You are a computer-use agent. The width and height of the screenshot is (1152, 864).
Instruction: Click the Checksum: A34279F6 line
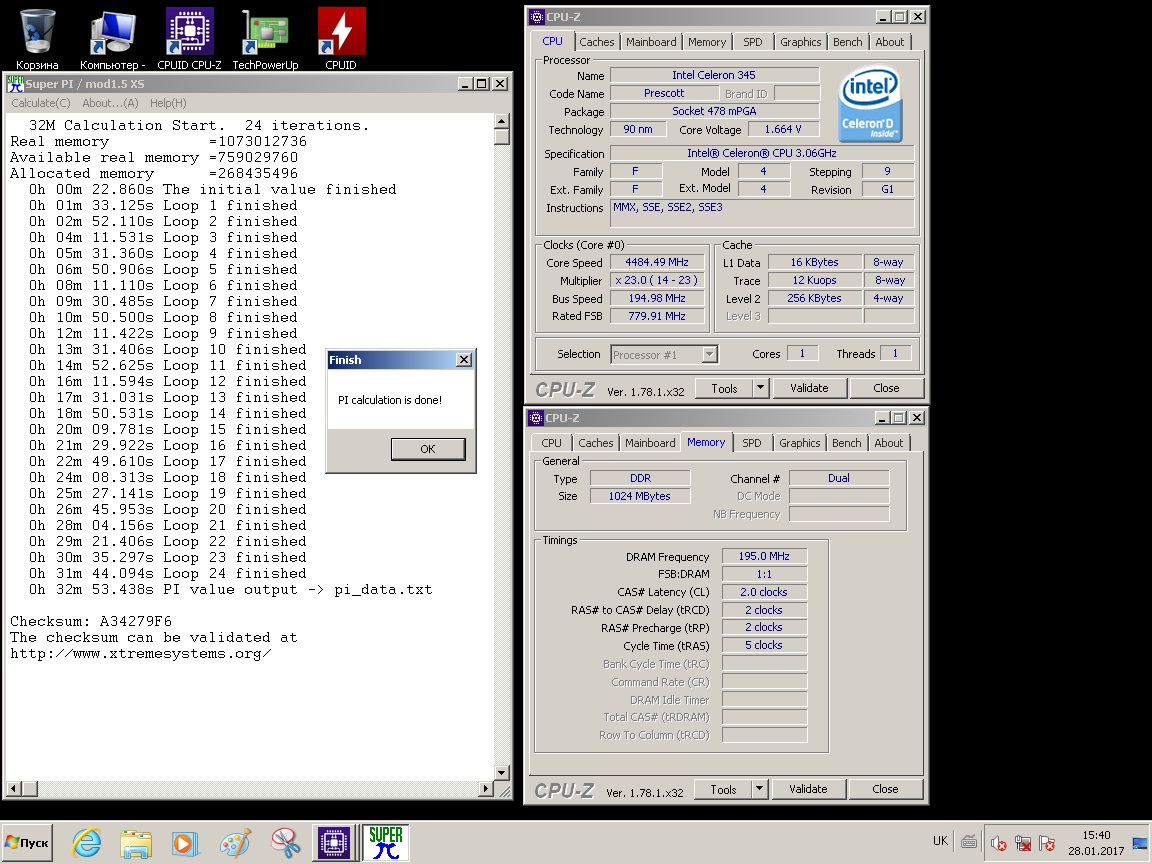click(x=90, y=621)
